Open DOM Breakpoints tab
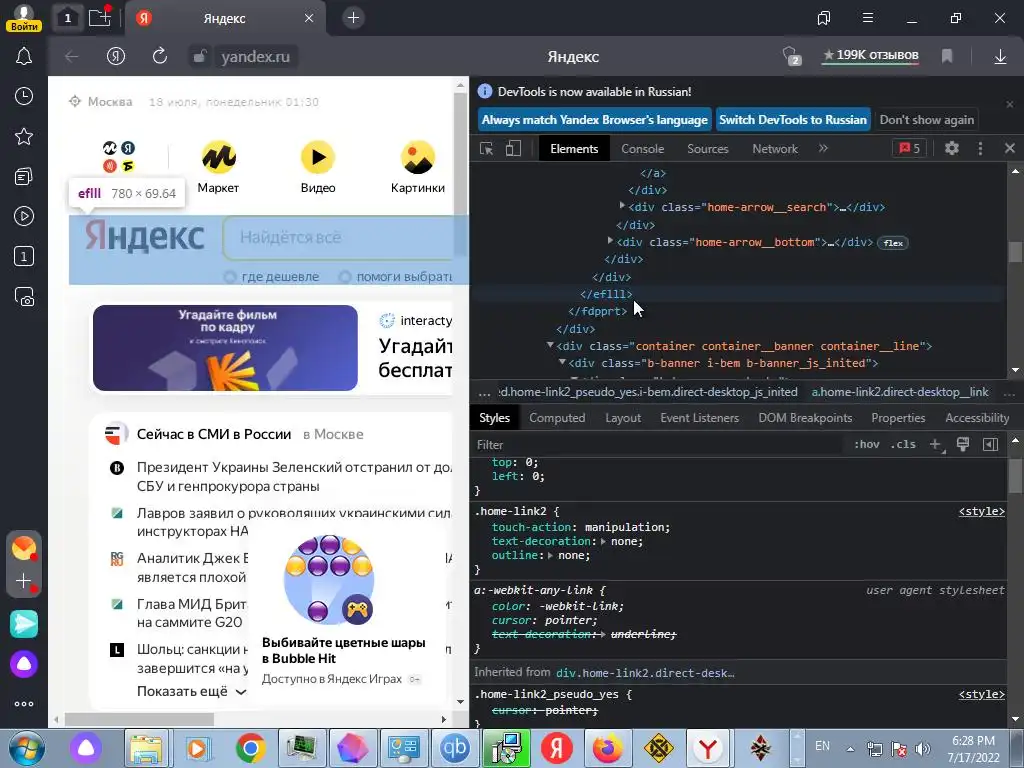Screen dimensions: 1024x768 (x=805, y=418)
